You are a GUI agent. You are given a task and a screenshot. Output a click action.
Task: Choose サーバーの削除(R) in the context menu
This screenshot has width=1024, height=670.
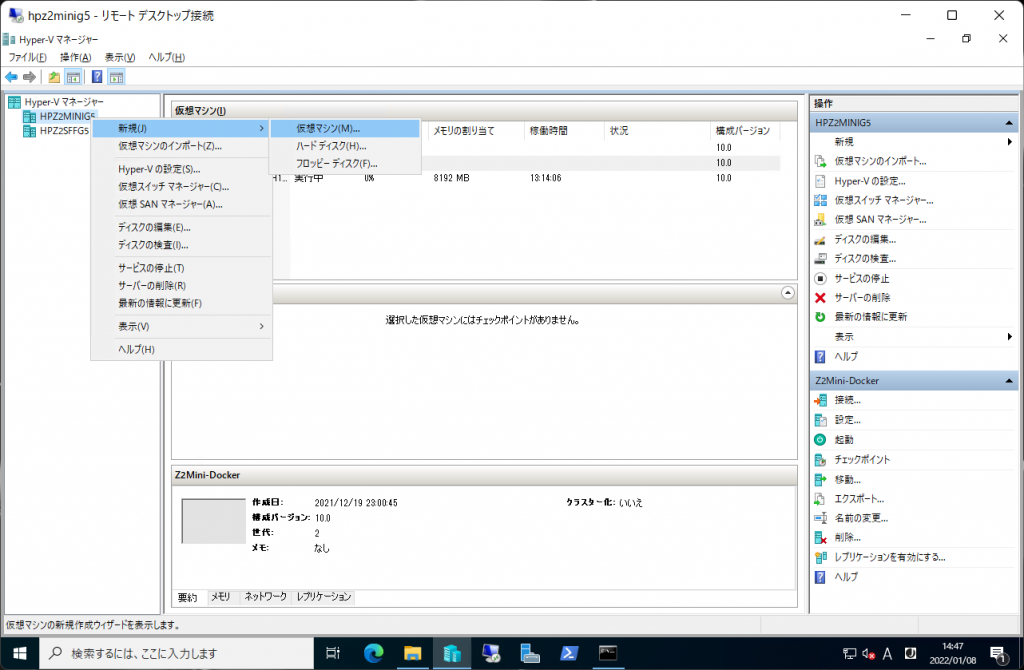click(x=182, y=286)
